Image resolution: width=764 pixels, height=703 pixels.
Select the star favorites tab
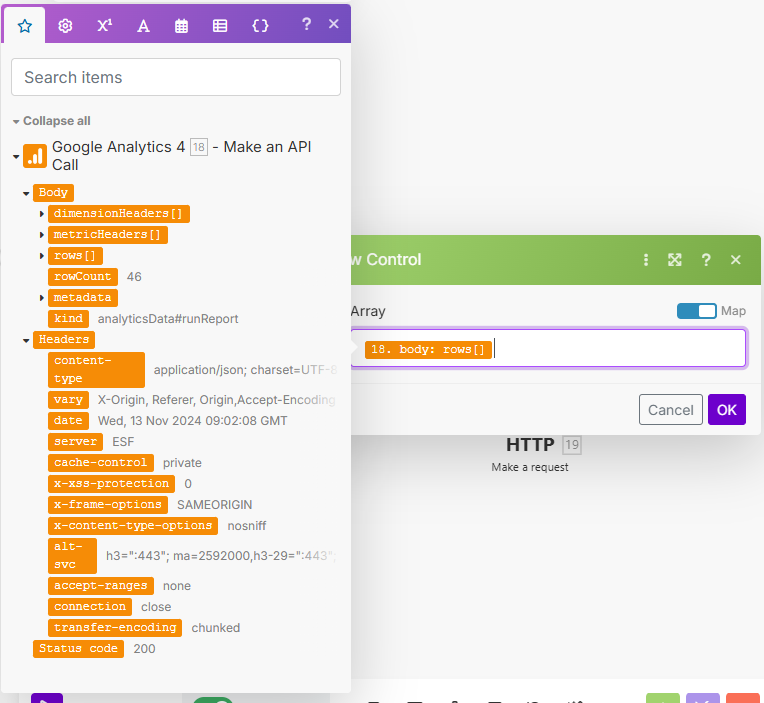(24, 26)
